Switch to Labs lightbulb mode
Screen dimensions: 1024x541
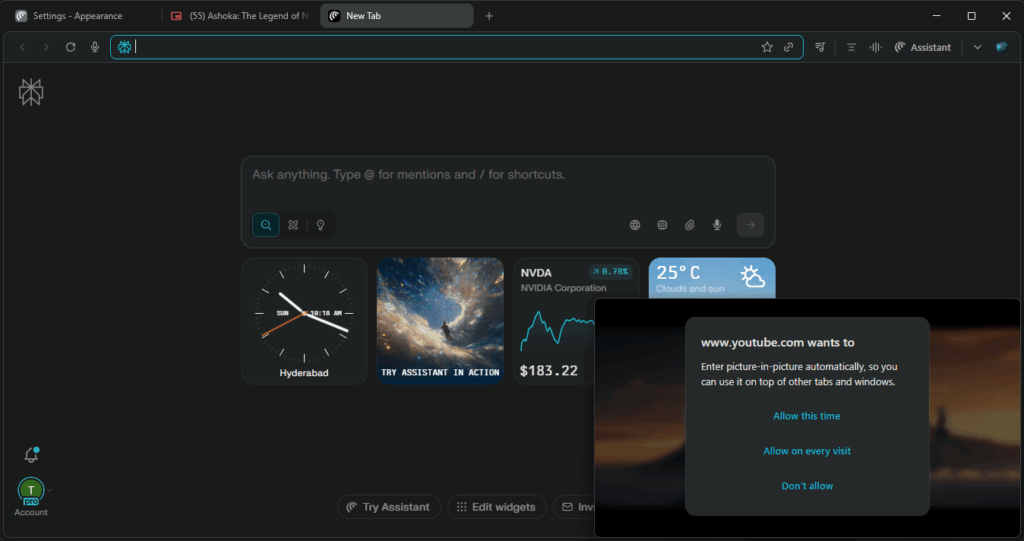(321, 225)
